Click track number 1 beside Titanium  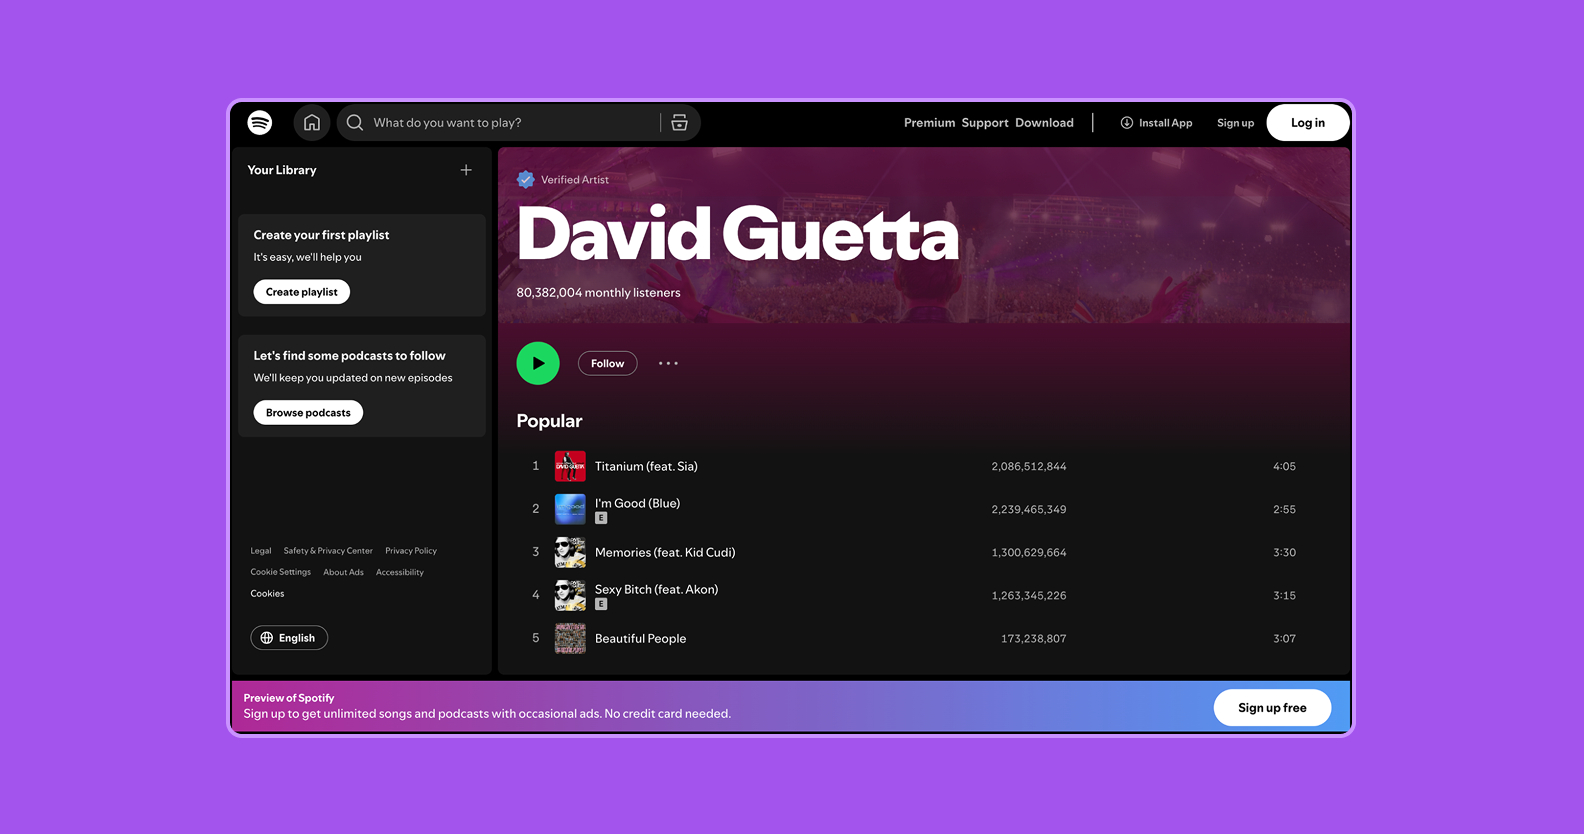536,466
